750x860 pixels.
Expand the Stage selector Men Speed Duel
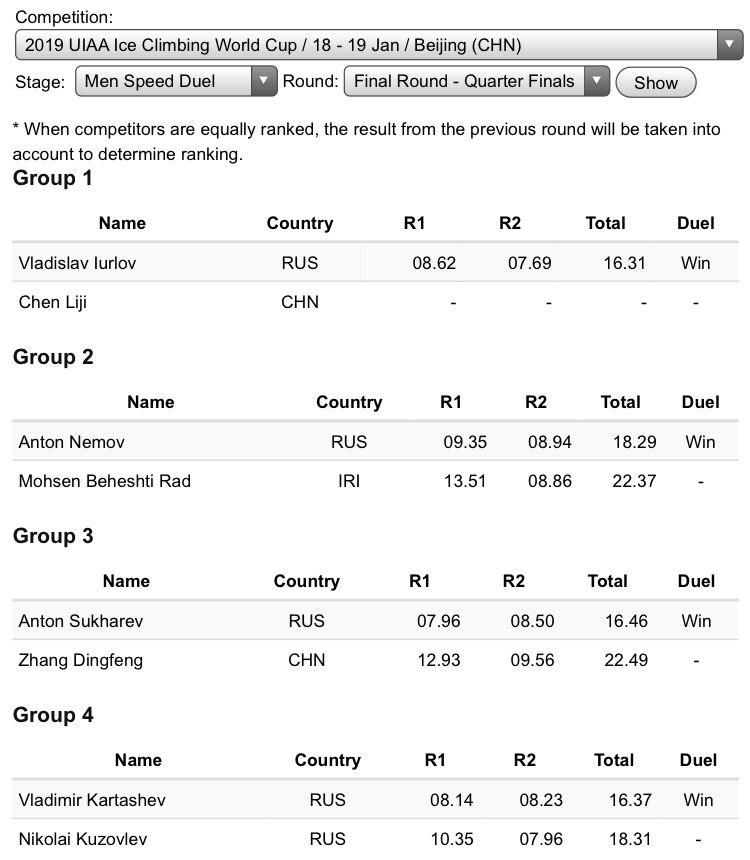click(175, 82)
